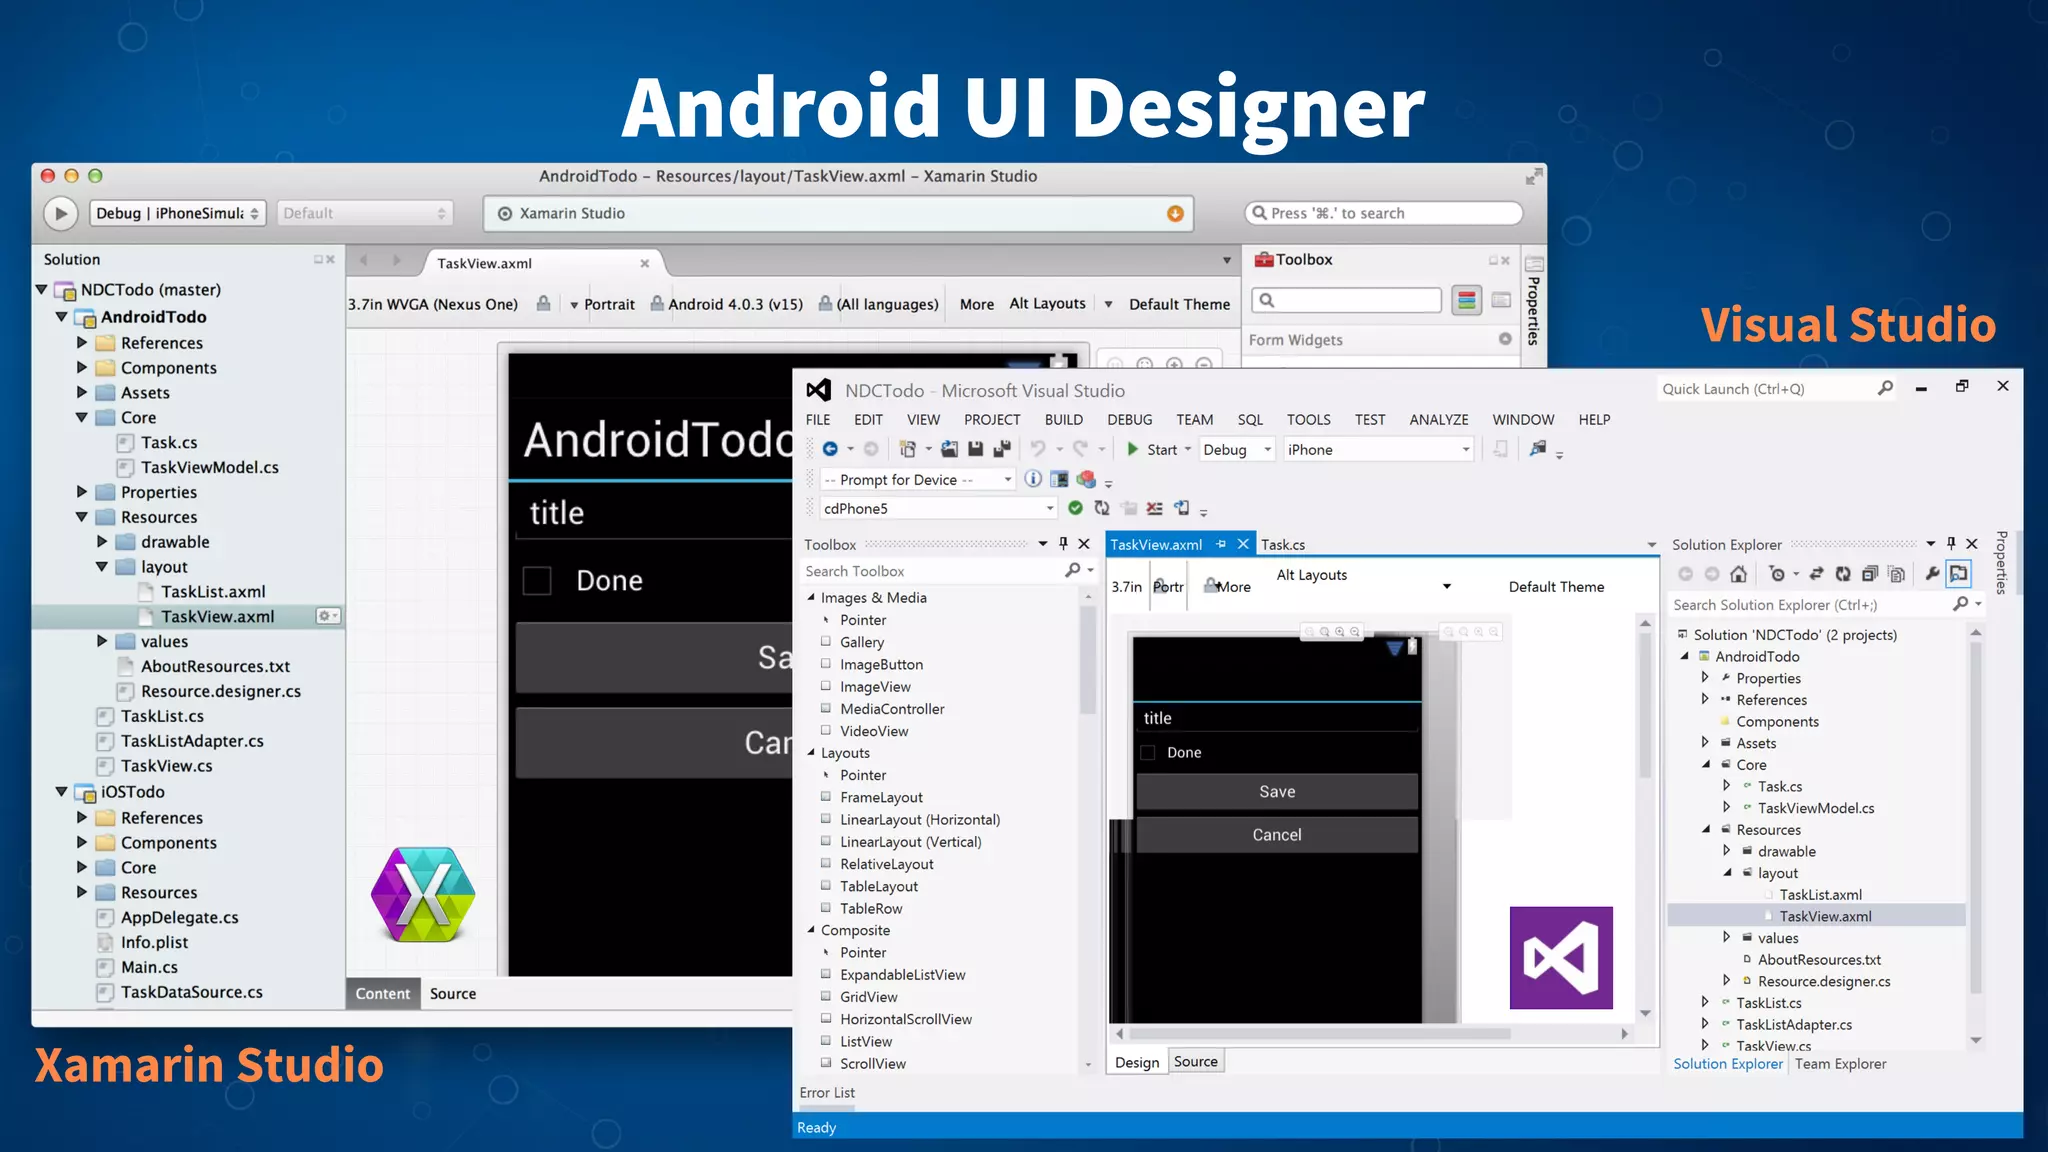Open the gear options beside TaskView.axml in Xamarin solution tree

pos(328,616)
